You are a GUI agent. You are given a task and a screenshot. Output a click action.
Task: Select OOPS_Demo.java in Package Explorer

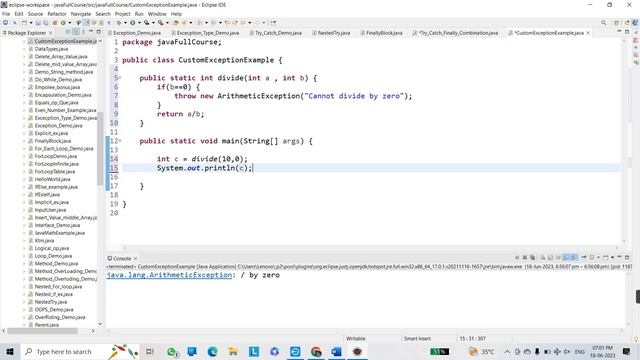(x=54, y=309)
